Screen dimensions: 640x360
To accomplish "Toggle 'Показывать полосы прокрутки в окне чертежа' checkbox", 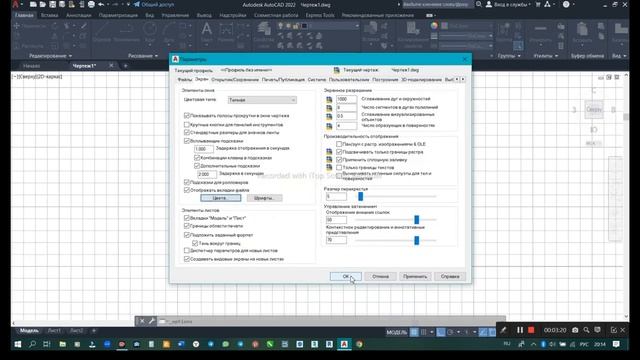I will pos(187,116).
